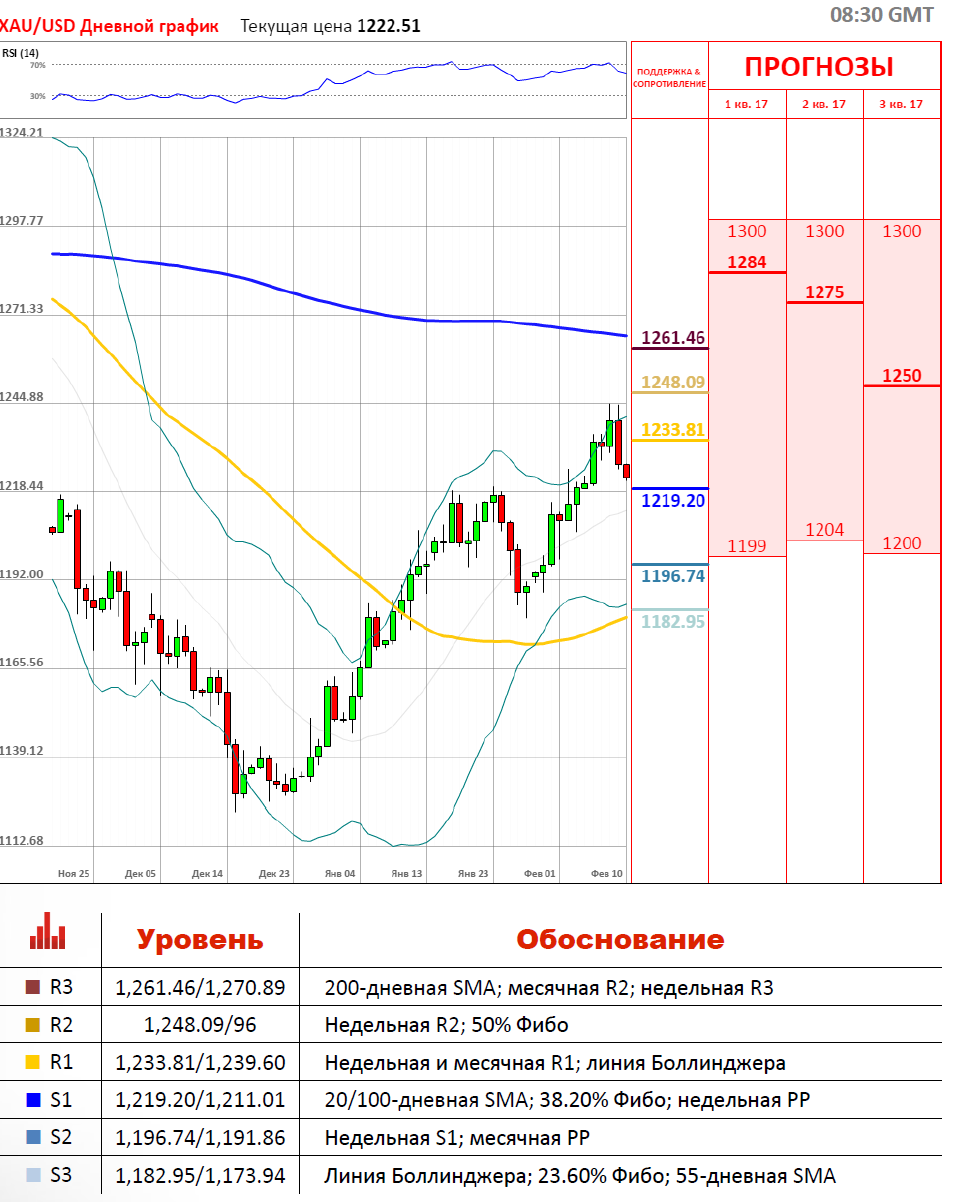Click the XAU/USD Дневной график title
The image size is (958, 1202).
[x=109, y=26]
